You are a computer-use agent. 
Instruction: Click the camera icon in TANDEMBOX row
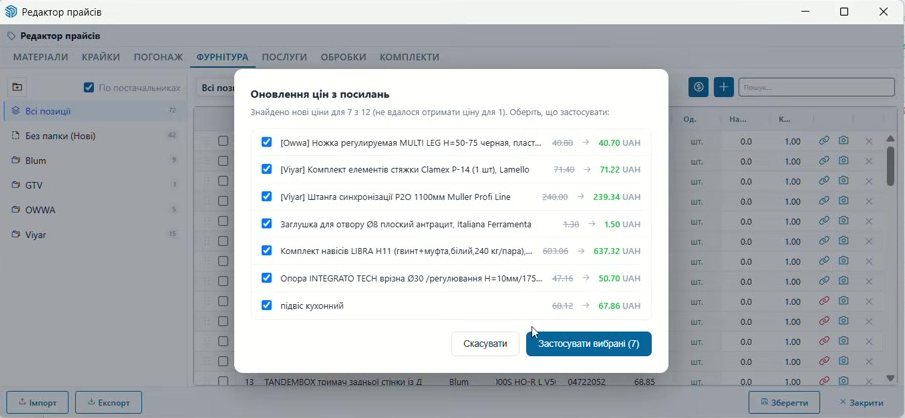pyautogui.click(x=843, y=380)
